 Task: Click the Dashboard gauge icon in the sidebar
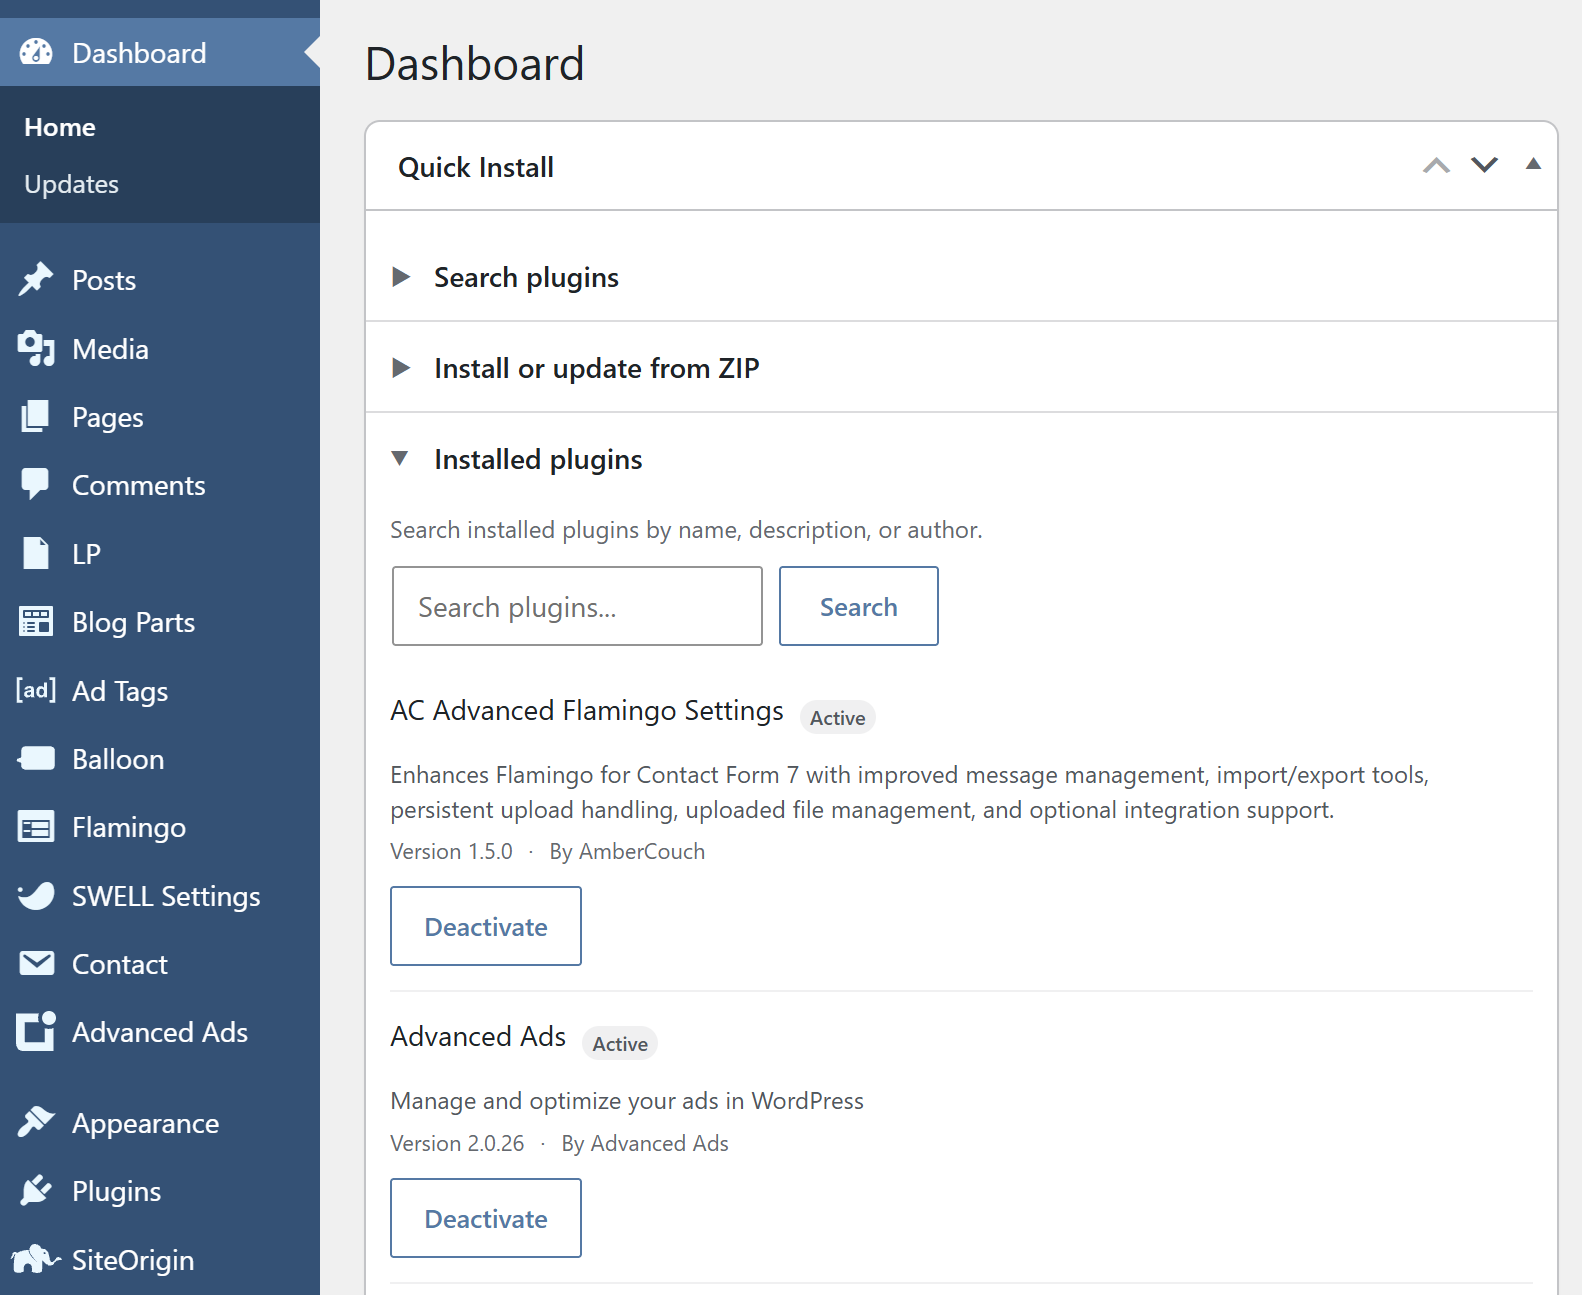tap(36, 52)
